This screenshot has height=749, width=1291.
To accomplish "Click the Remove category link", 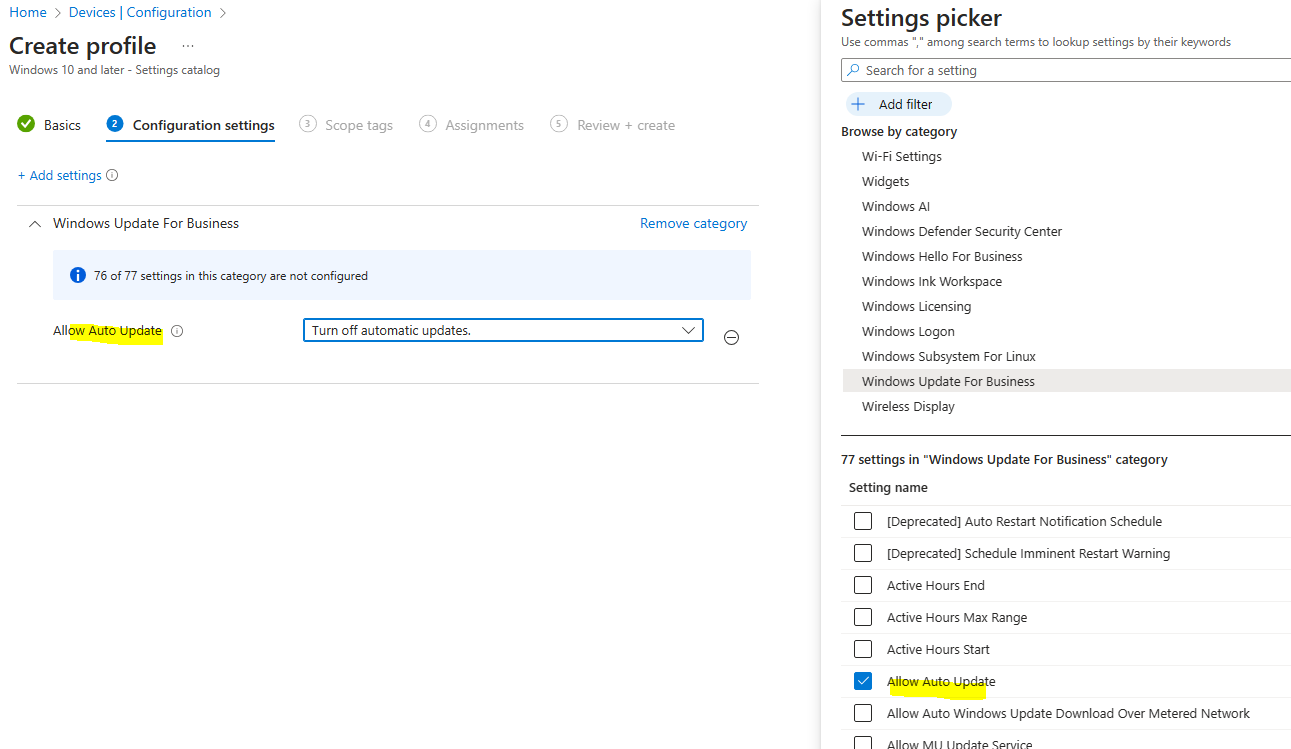I will [693, 223].
